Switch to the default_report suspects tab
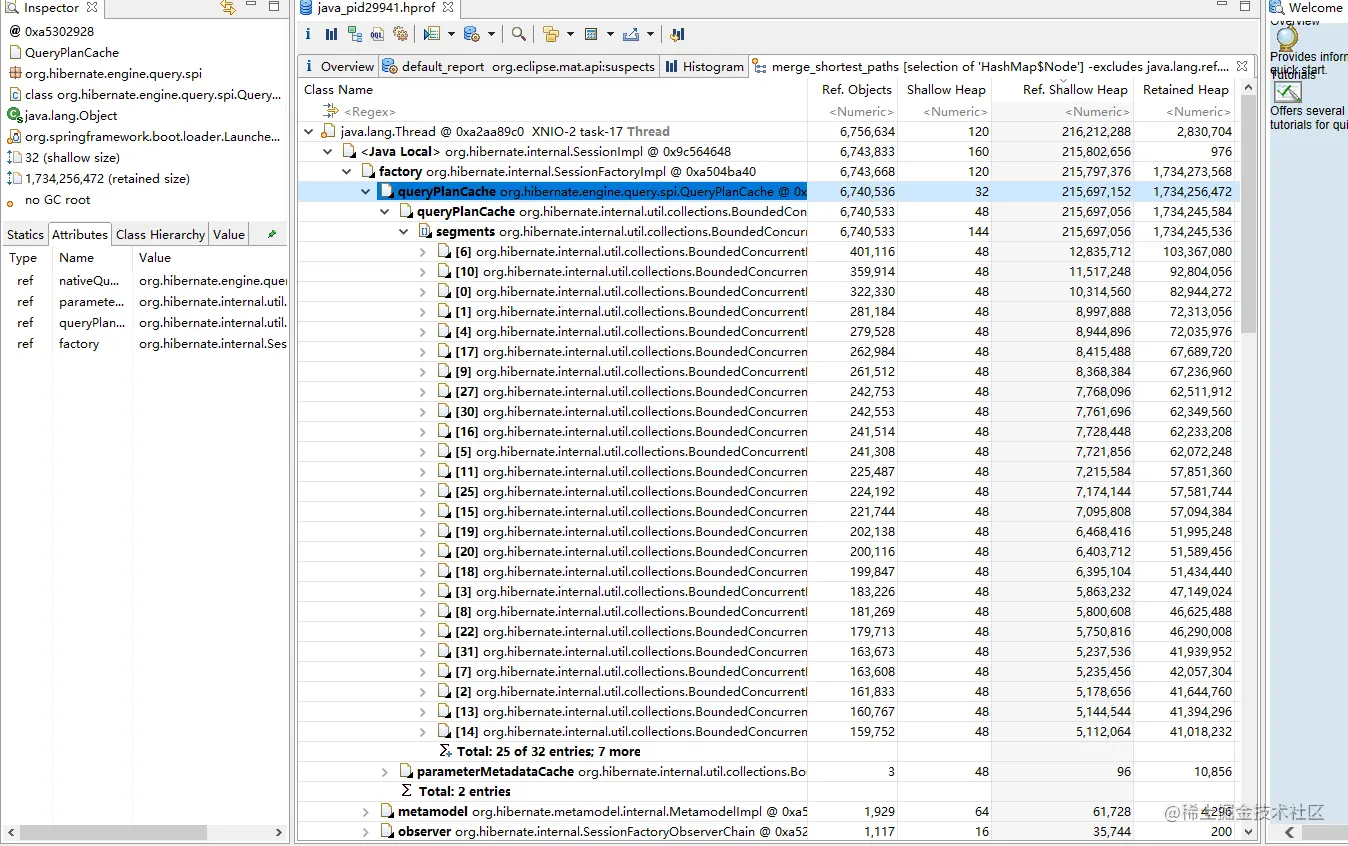 click(519, 66)
